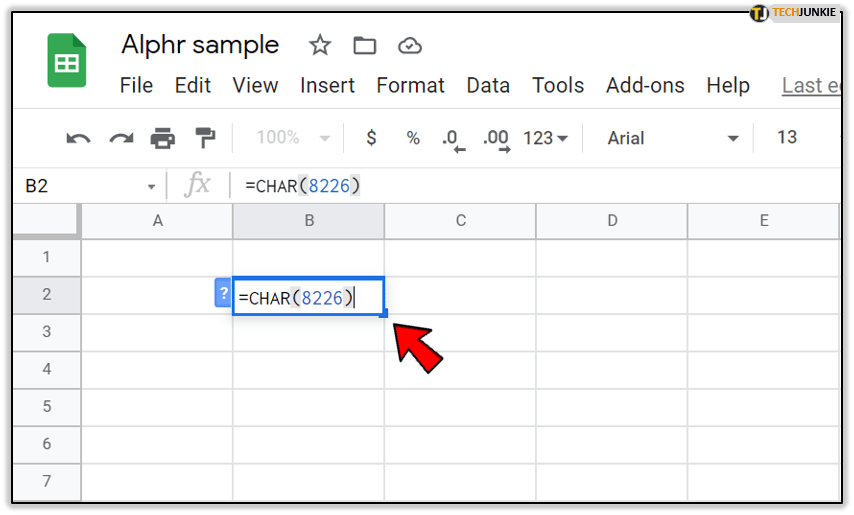Open the Data menu
Screen dimensions: 854x515
coord(488,86)
